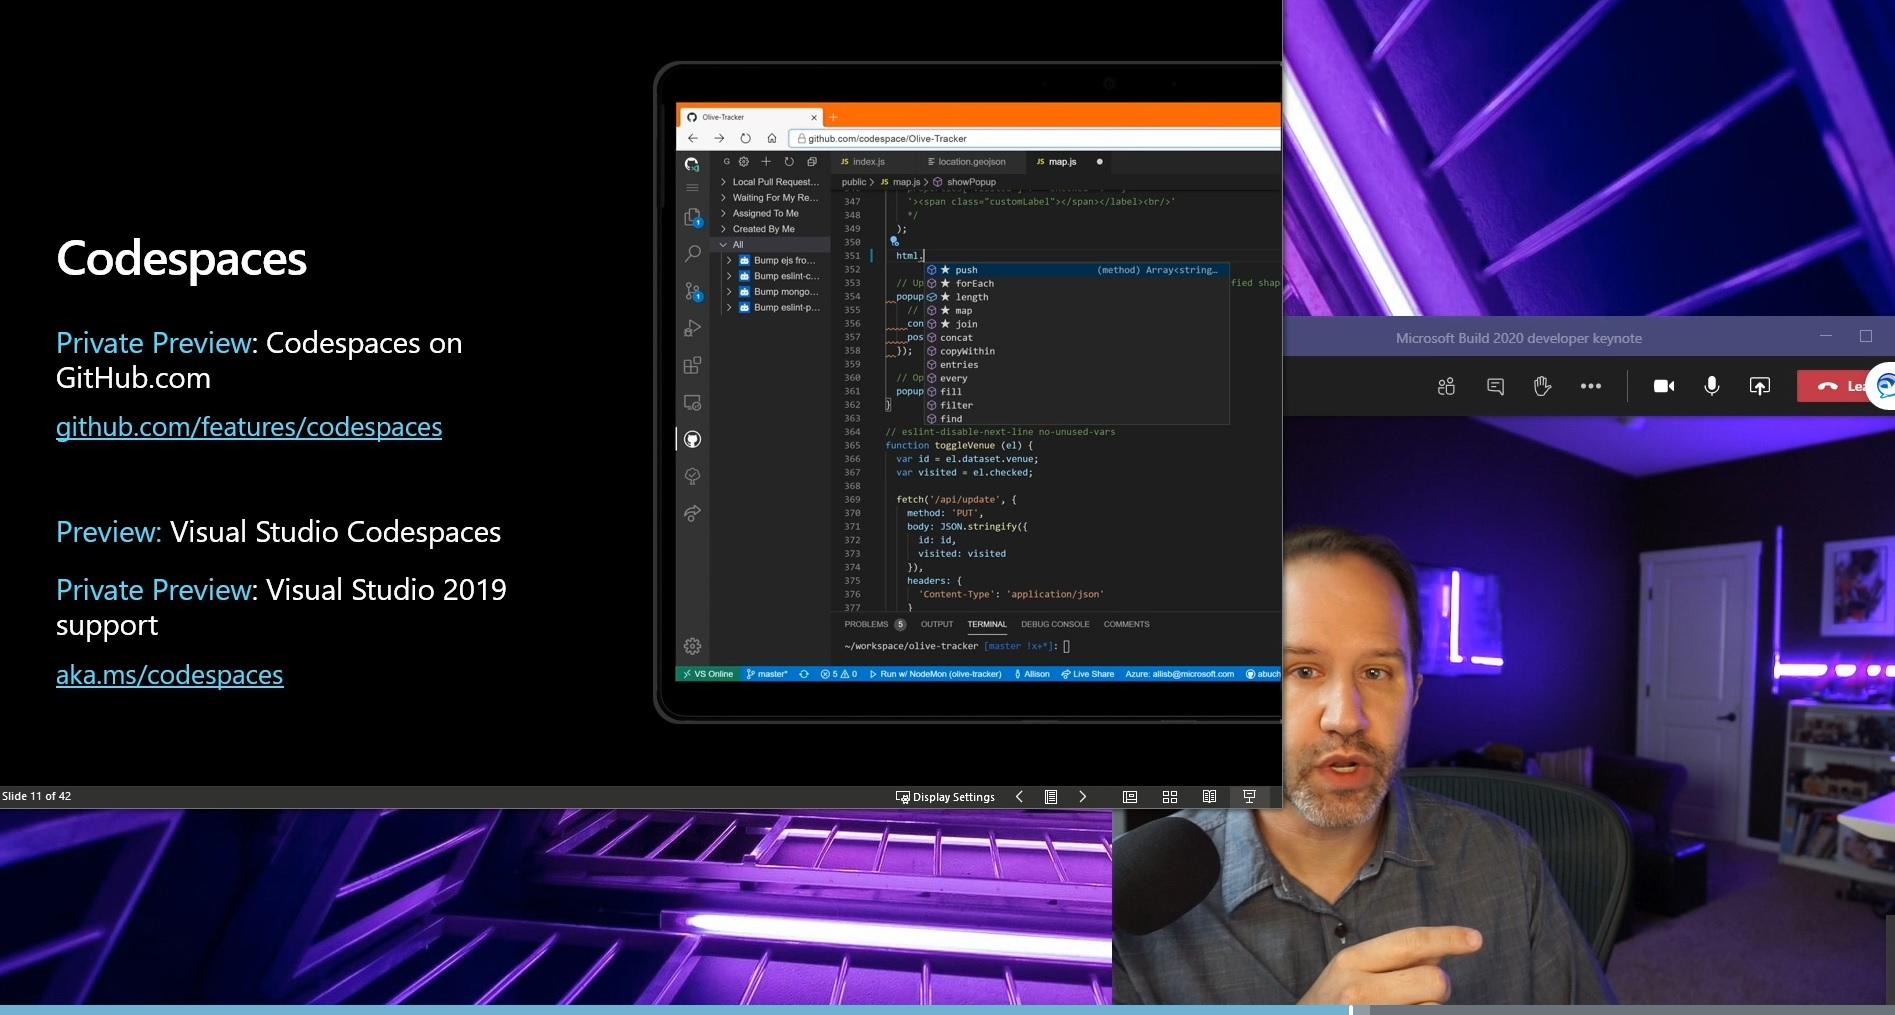Image resolution: width=1895 pixels, height=1015 pixels.
Task: Open the Live Share activity bar icon
Action: click(692, 513)
